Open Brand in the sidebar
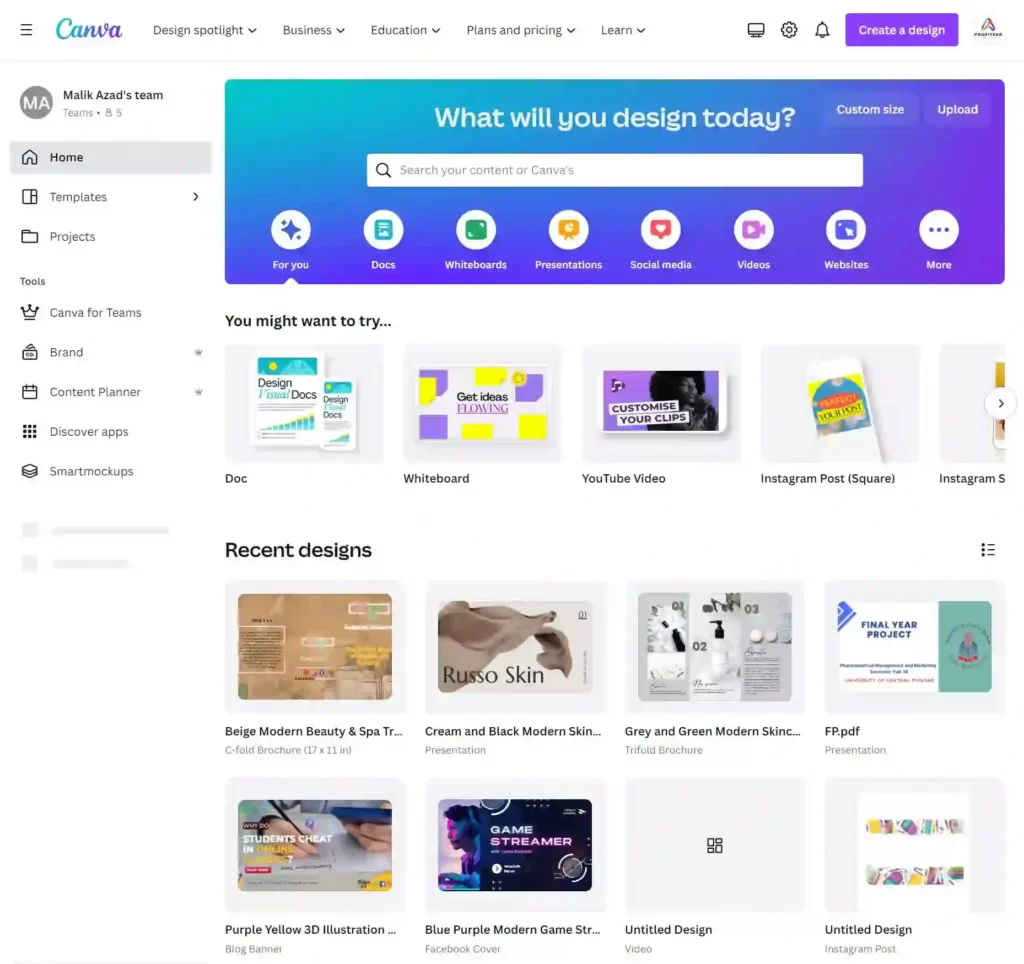 (x=111, y=352)
